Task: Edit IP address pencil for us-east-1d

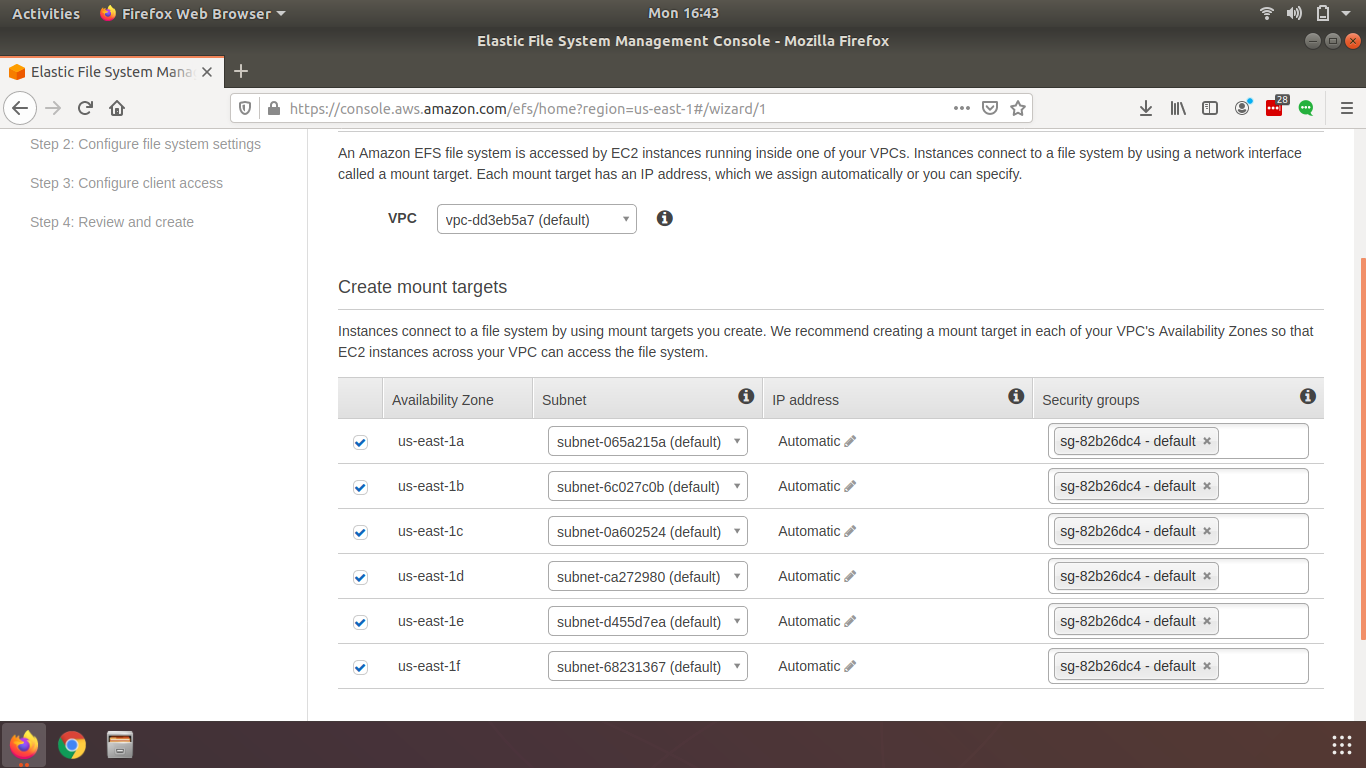Action: click(x=850, y=576)
